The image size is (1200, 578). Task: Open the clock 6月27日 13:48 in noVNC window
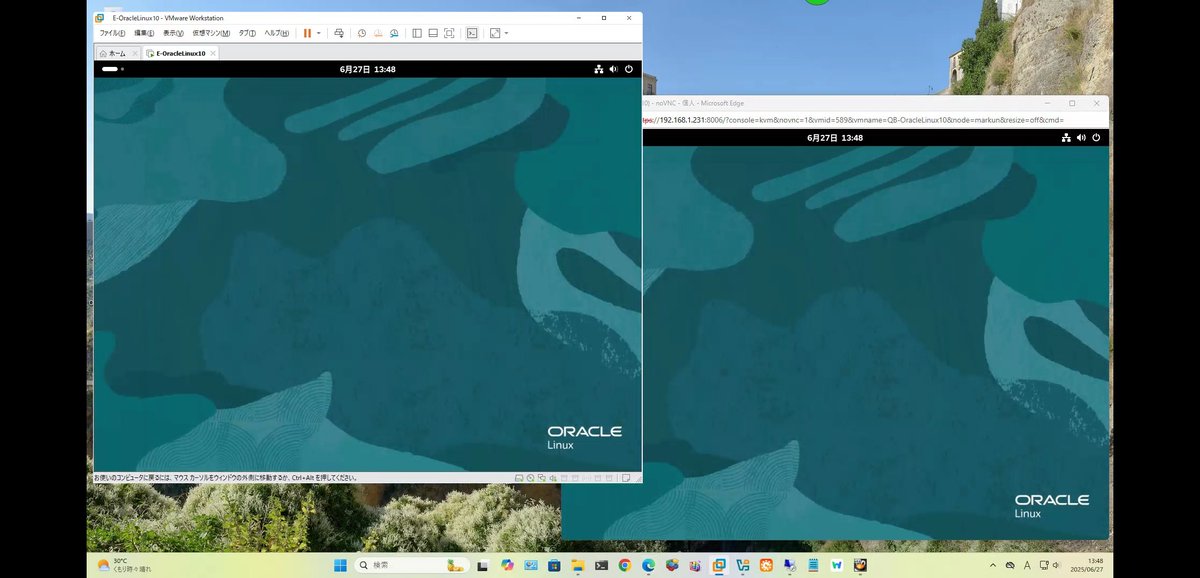click(835, 137)
